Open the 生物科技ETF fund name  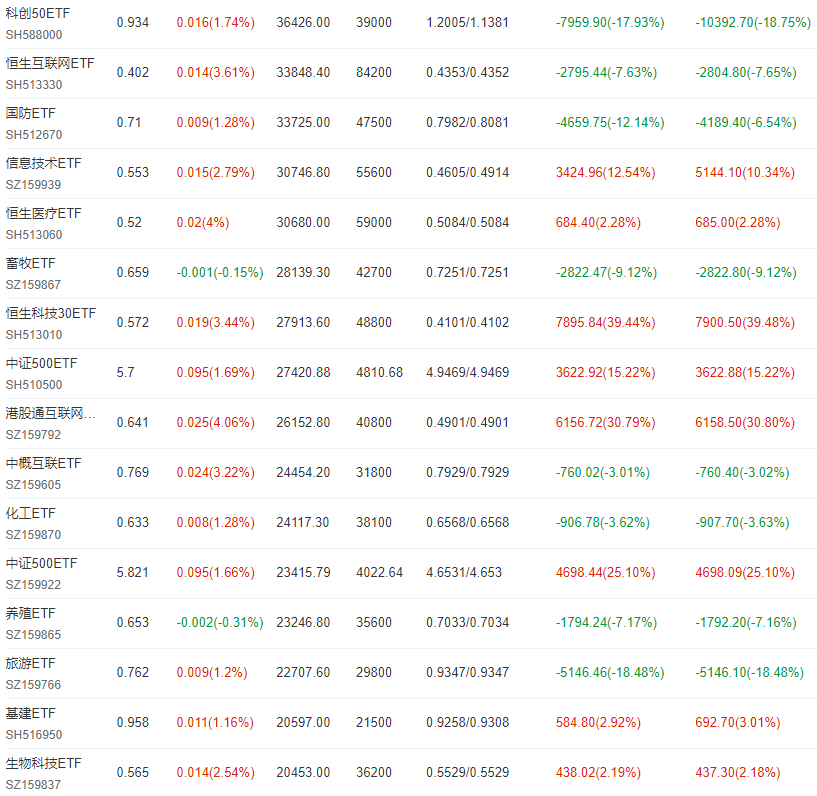pos(43,763)
